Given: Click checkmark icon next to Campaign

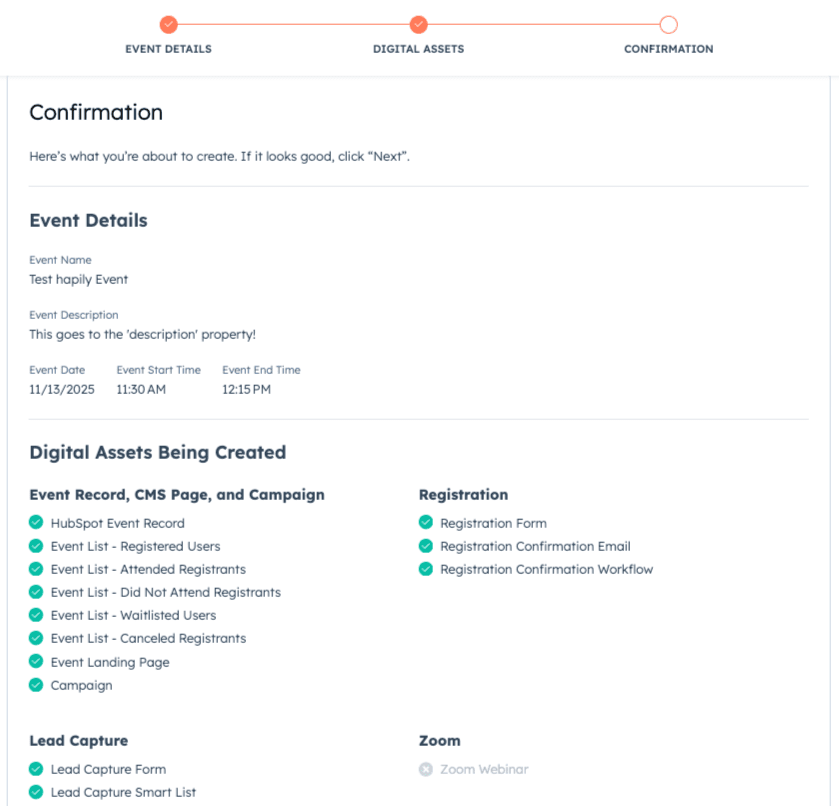Looking at the screenshot, I should (36, 685).
